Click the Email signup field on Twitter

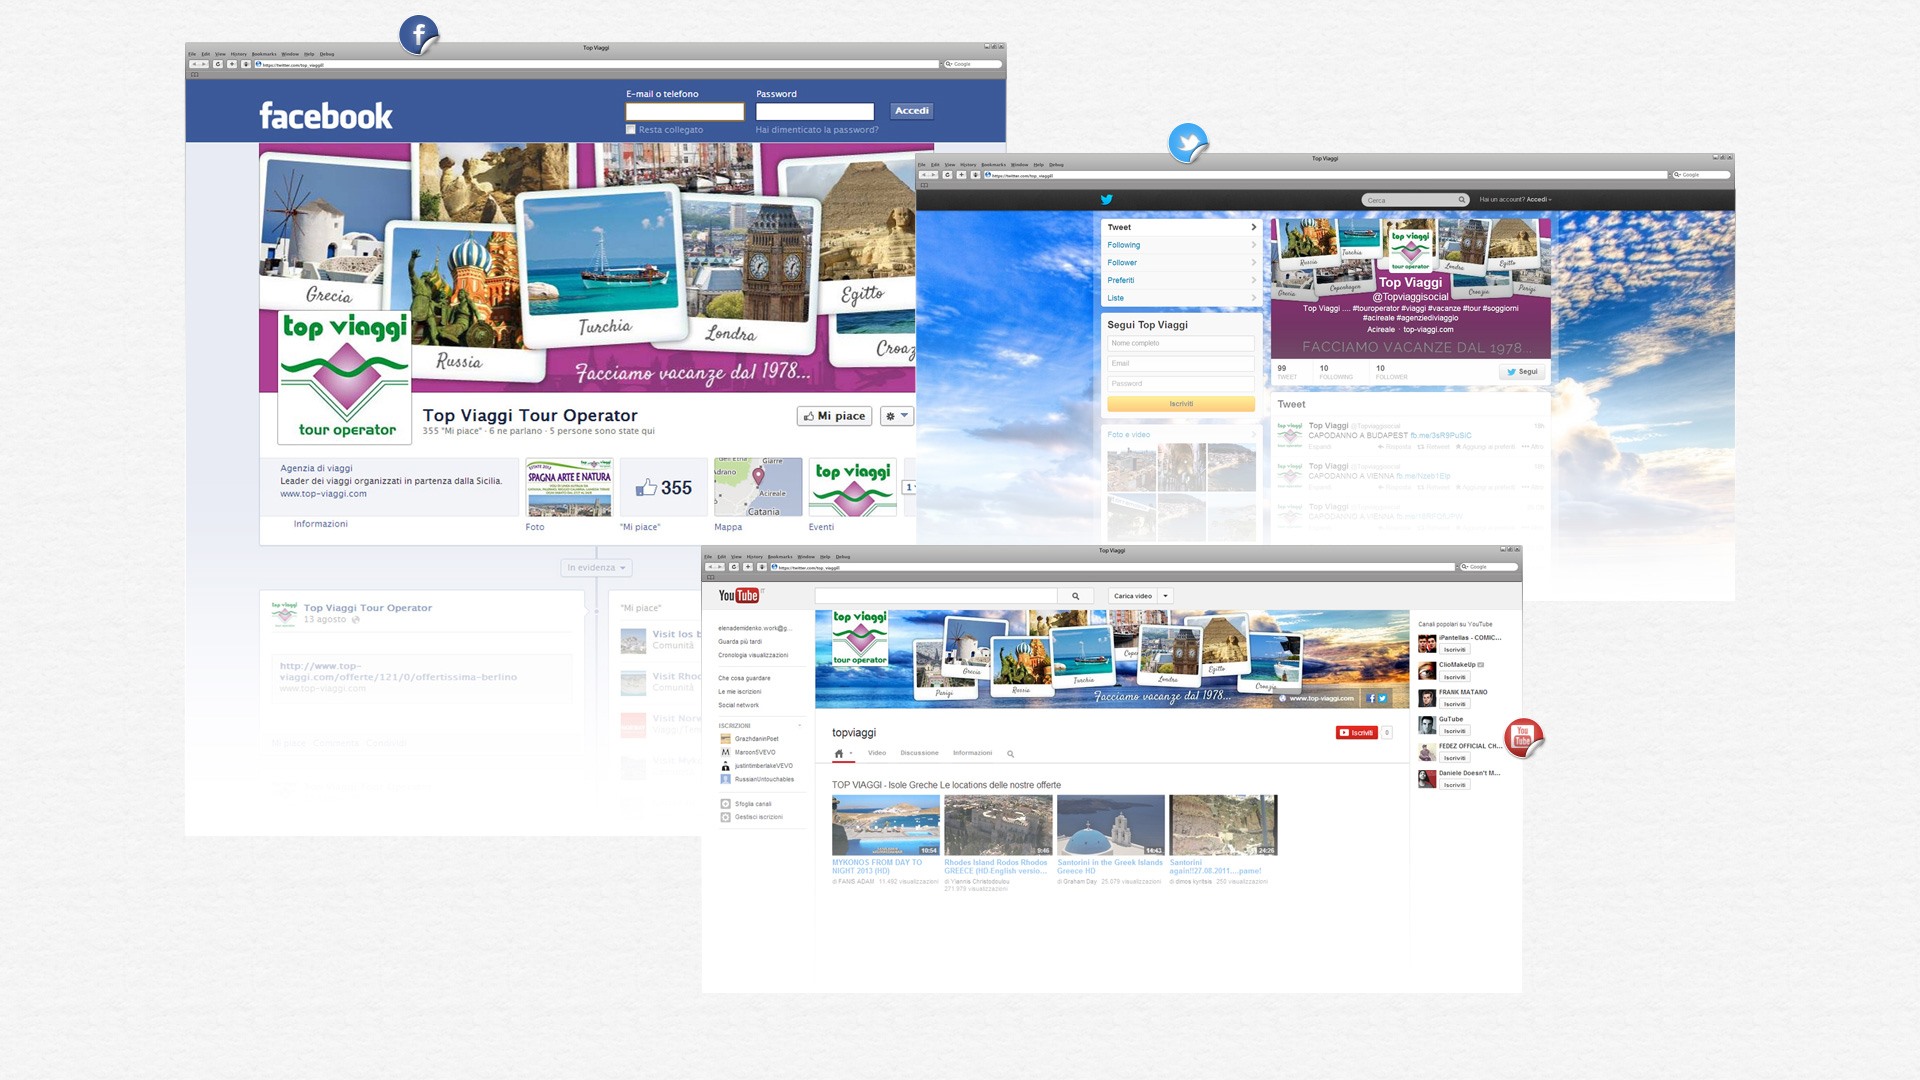coord(1181,364)
